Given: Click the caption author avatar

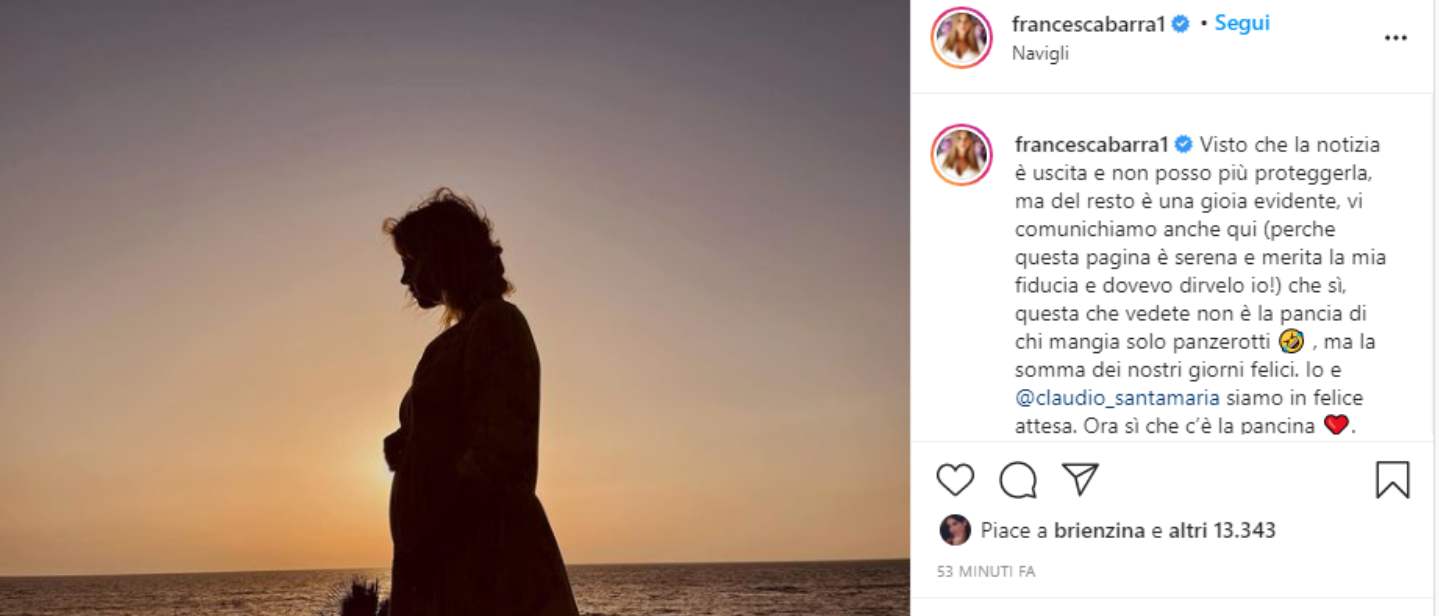Looking at the screenshot, I should 961,155.
